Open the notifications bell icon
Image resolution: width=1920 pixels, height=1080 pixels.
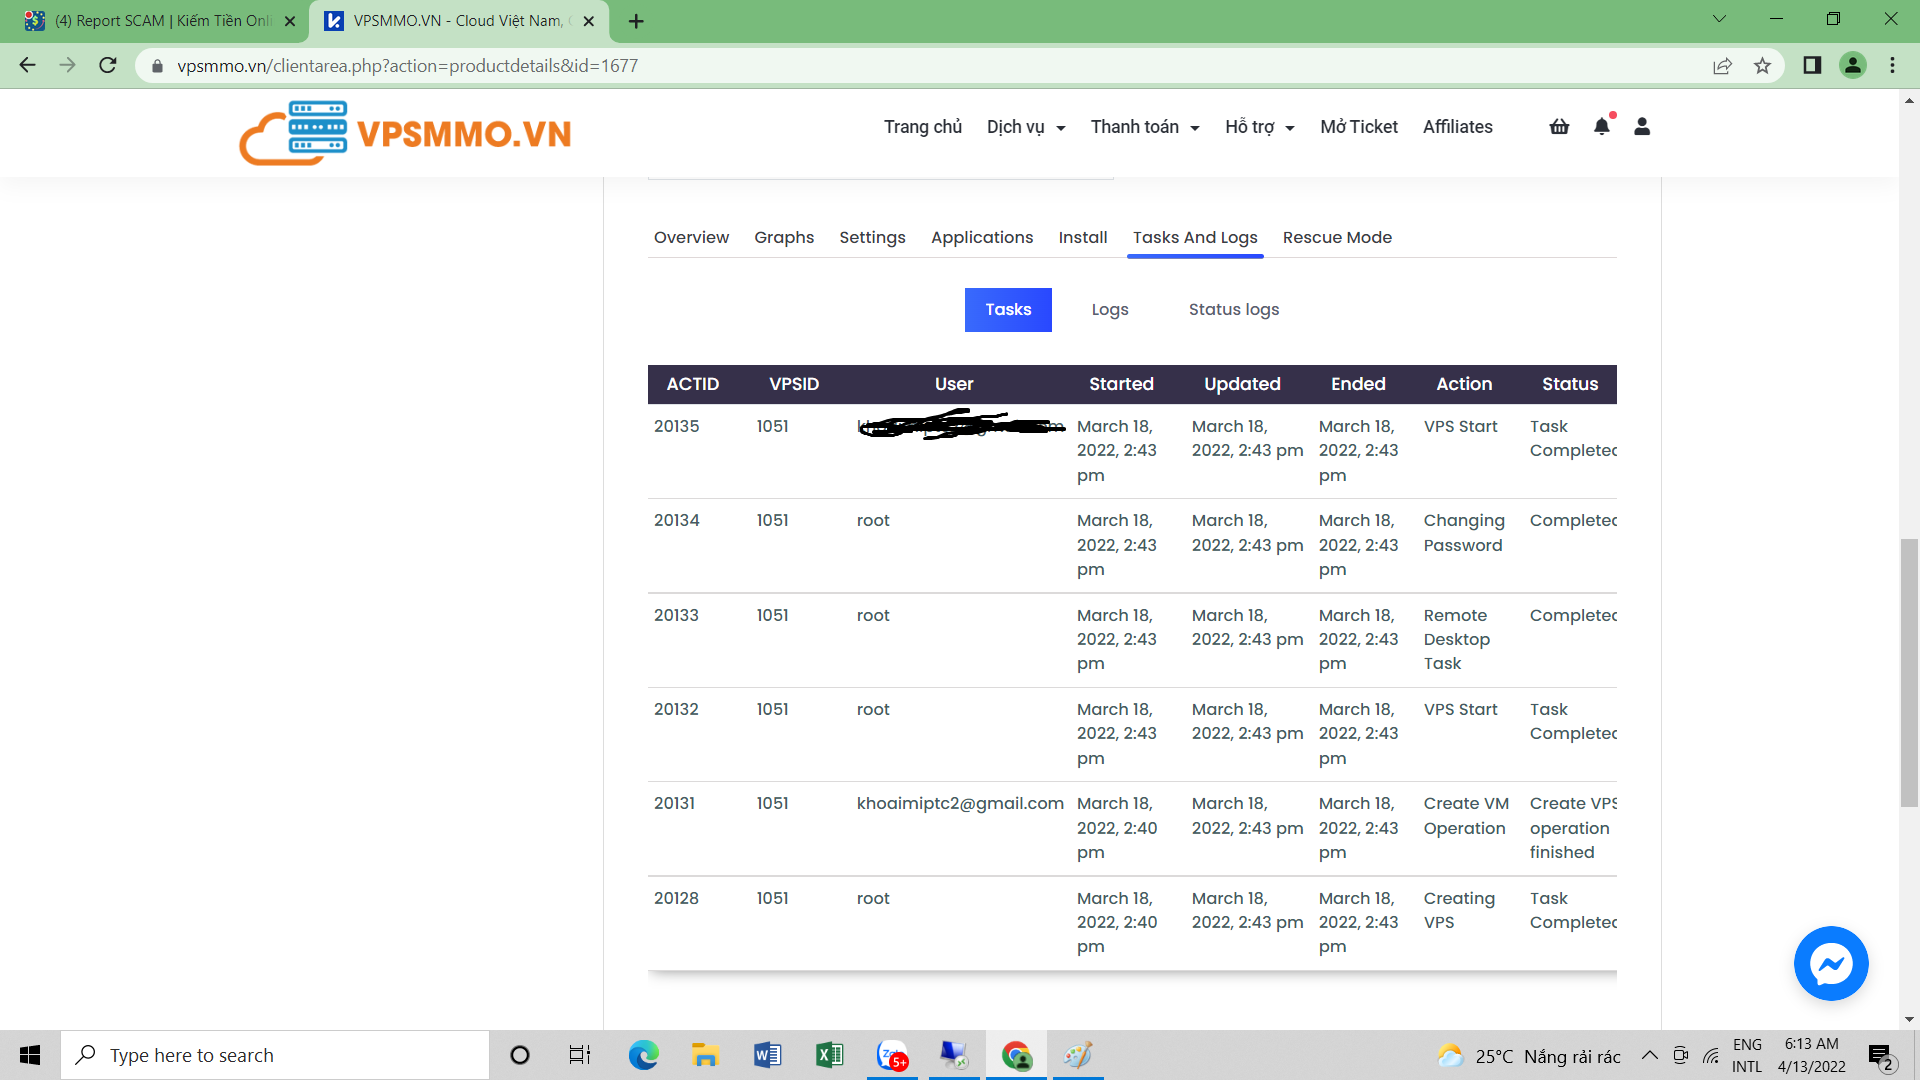click(x=1601, y=127)
